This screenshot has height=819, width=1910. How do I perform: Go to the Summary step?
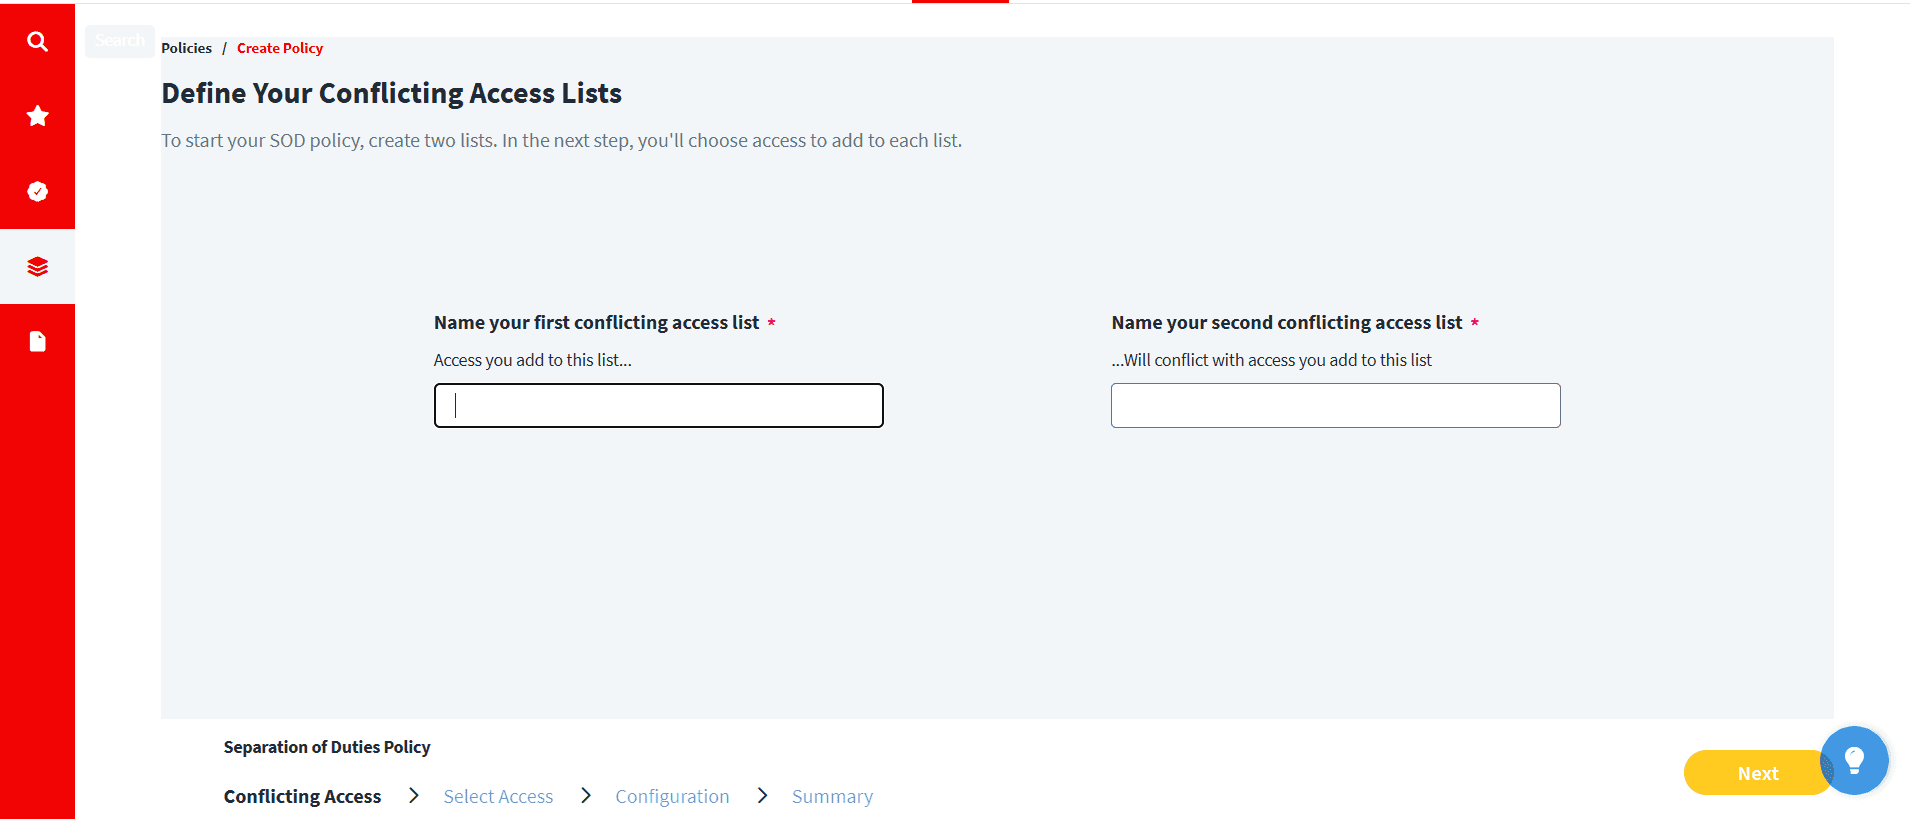(832, 796)
